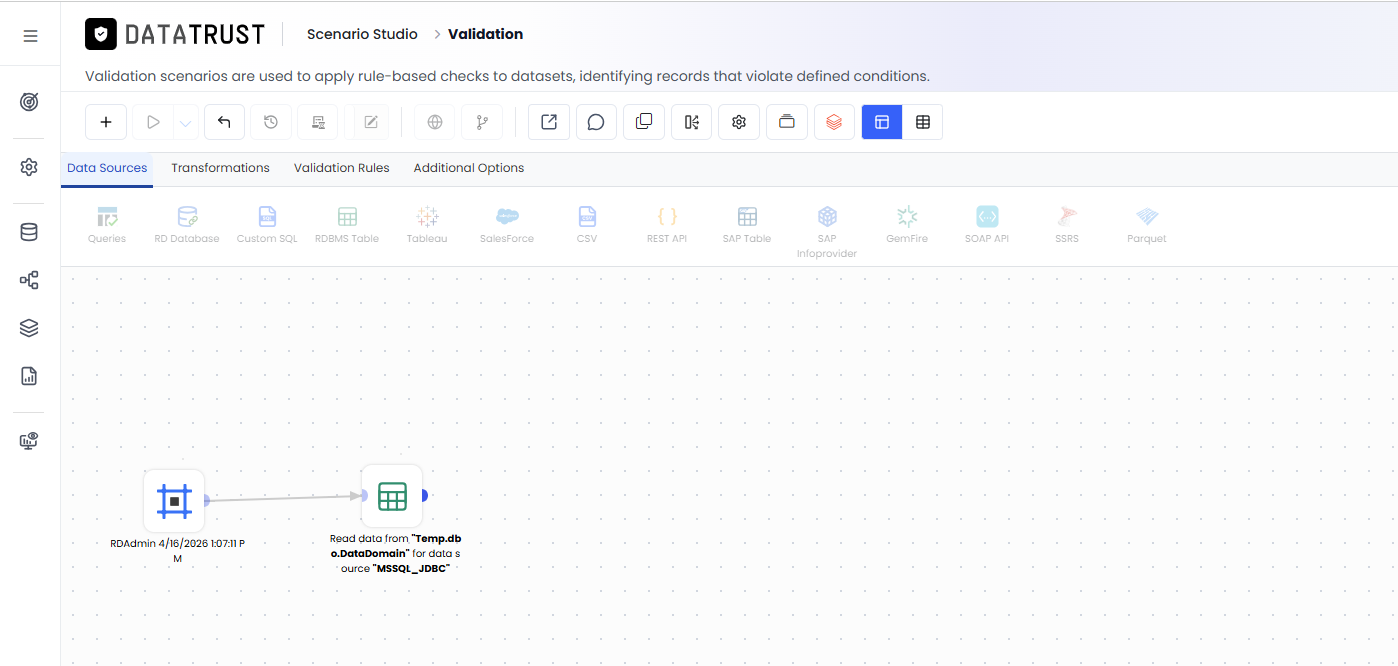This screenshot has height=666, width=1398.
Task: Click the GemFire data source
Action: click(907, 225)
